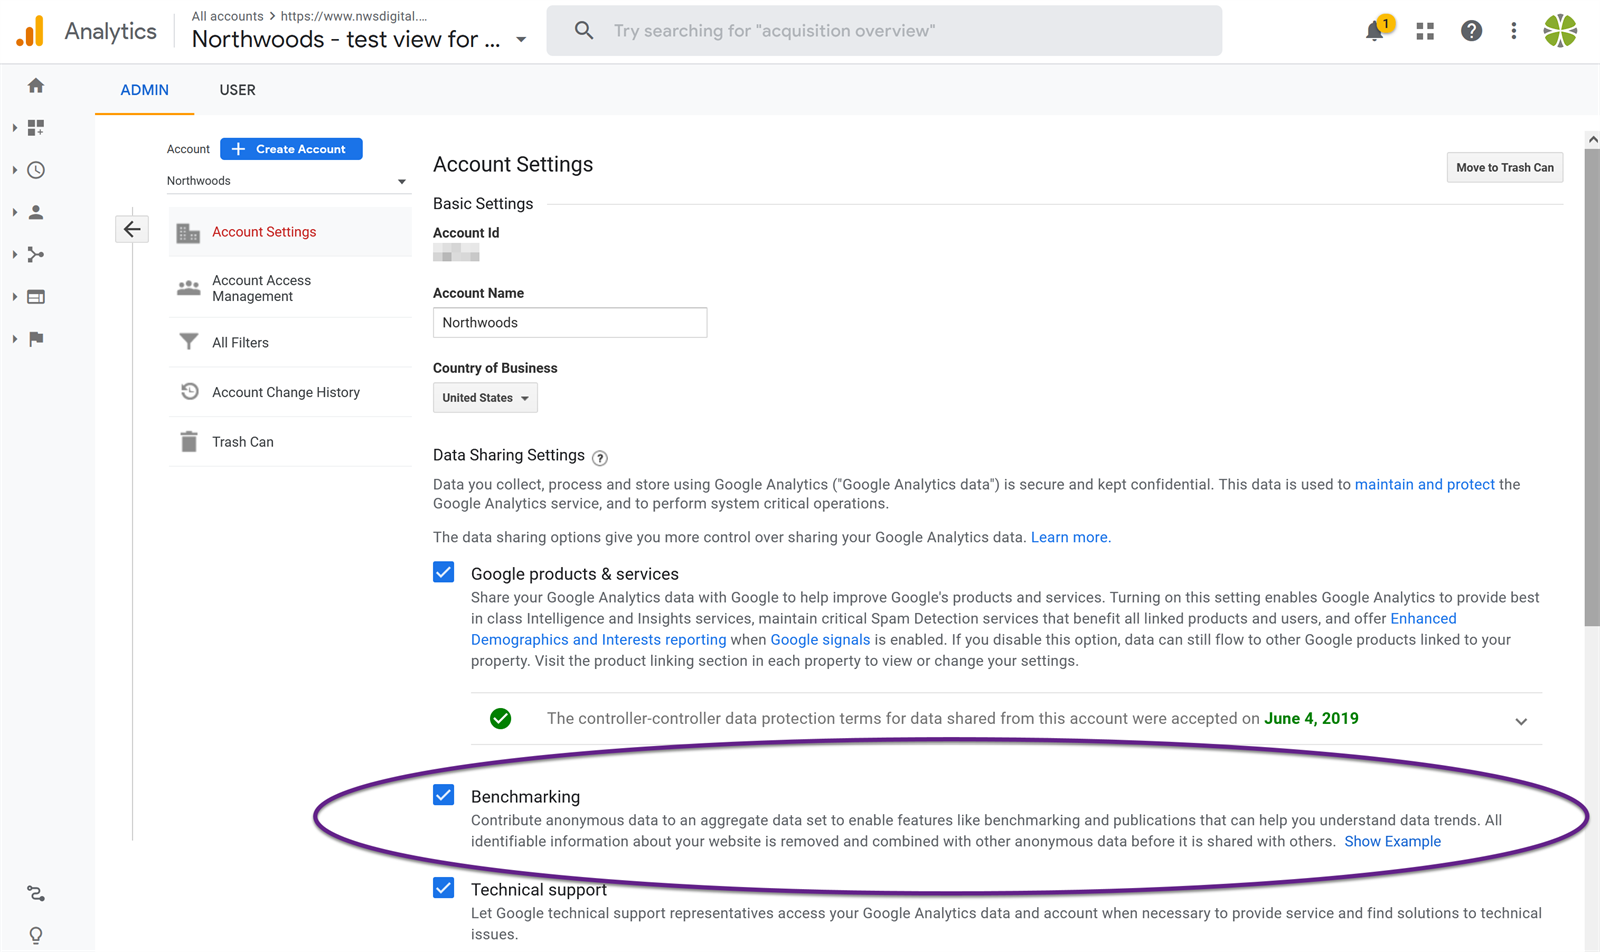Open the Northwoods account dropdown
1600x952 pixels.
point(287,181)
